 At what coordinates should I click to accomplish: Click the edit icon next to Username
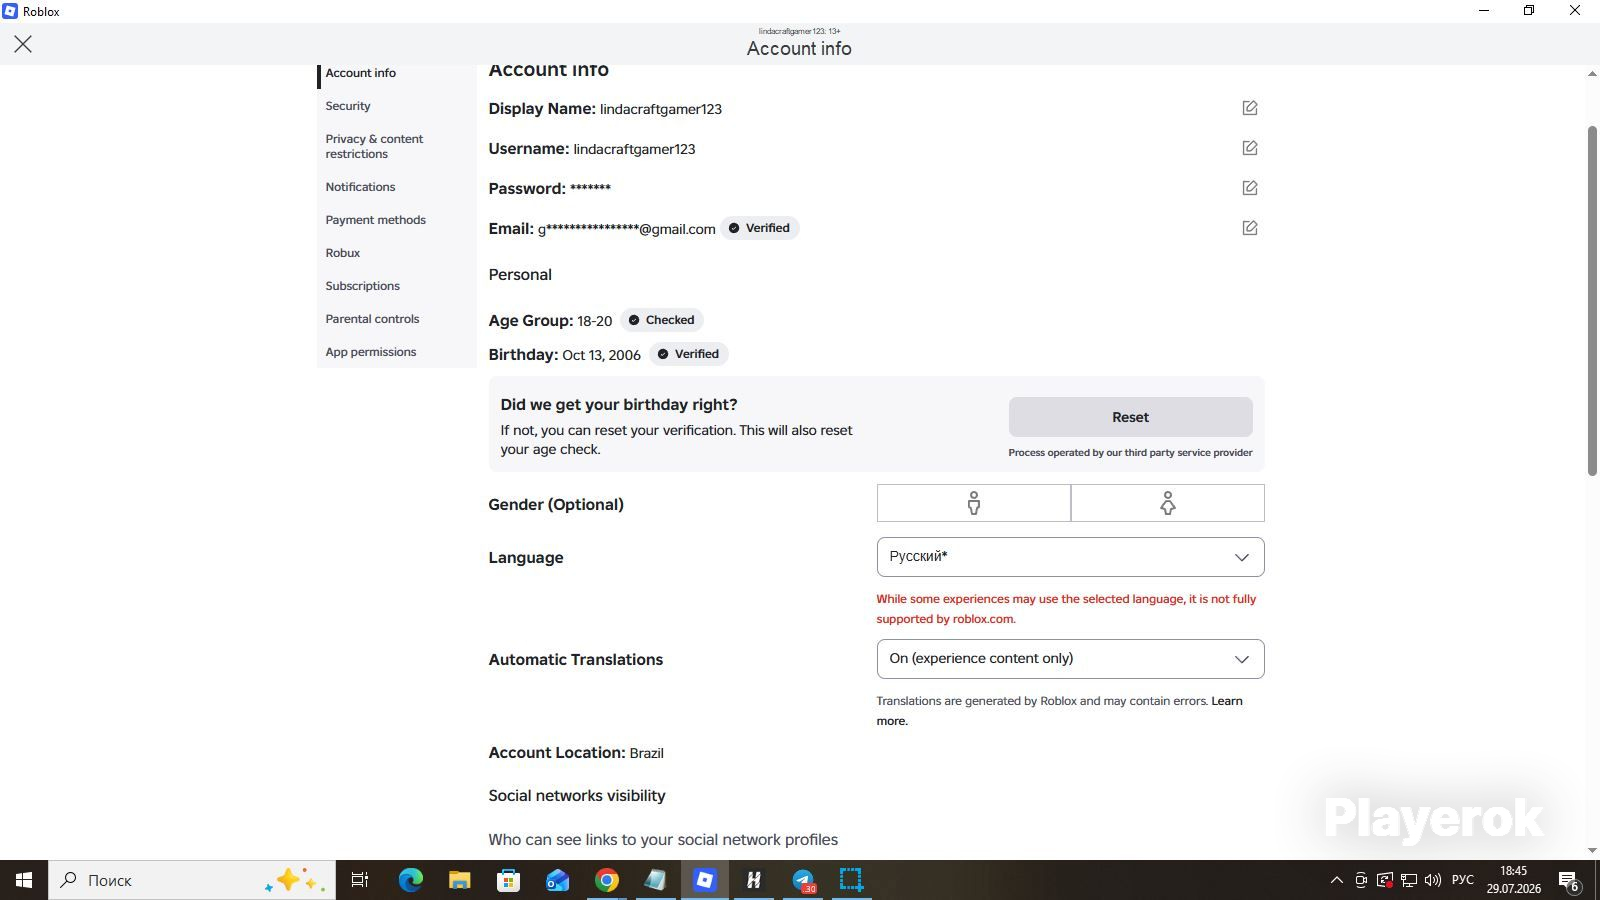[x=1250, y=148]
